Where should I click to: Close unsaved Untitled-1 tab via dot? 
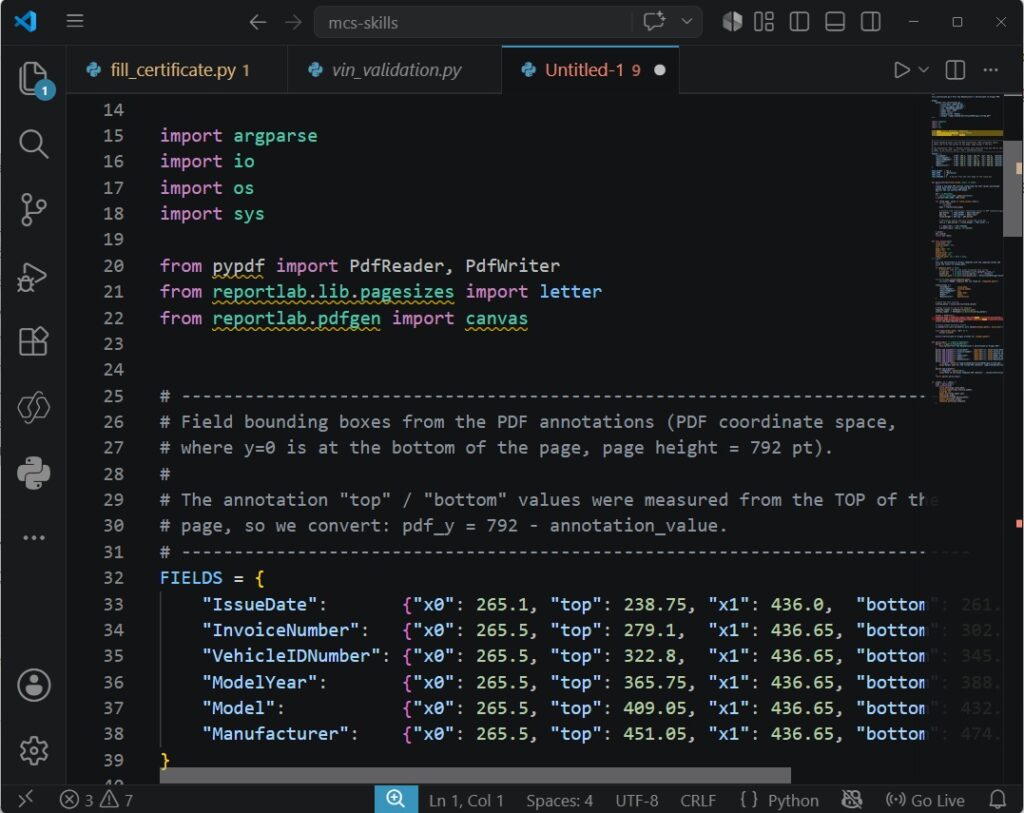(660, 70)
